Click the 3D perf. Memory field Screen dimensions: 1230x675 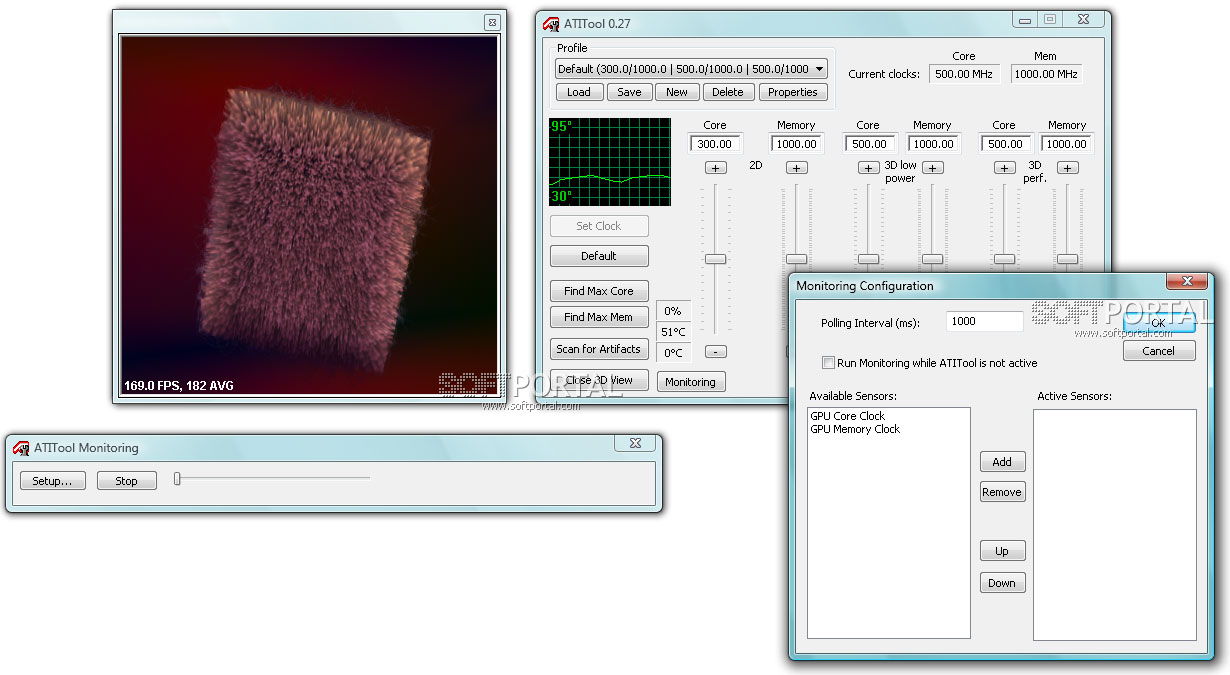pyautogui.click(x=1067, y=144)
